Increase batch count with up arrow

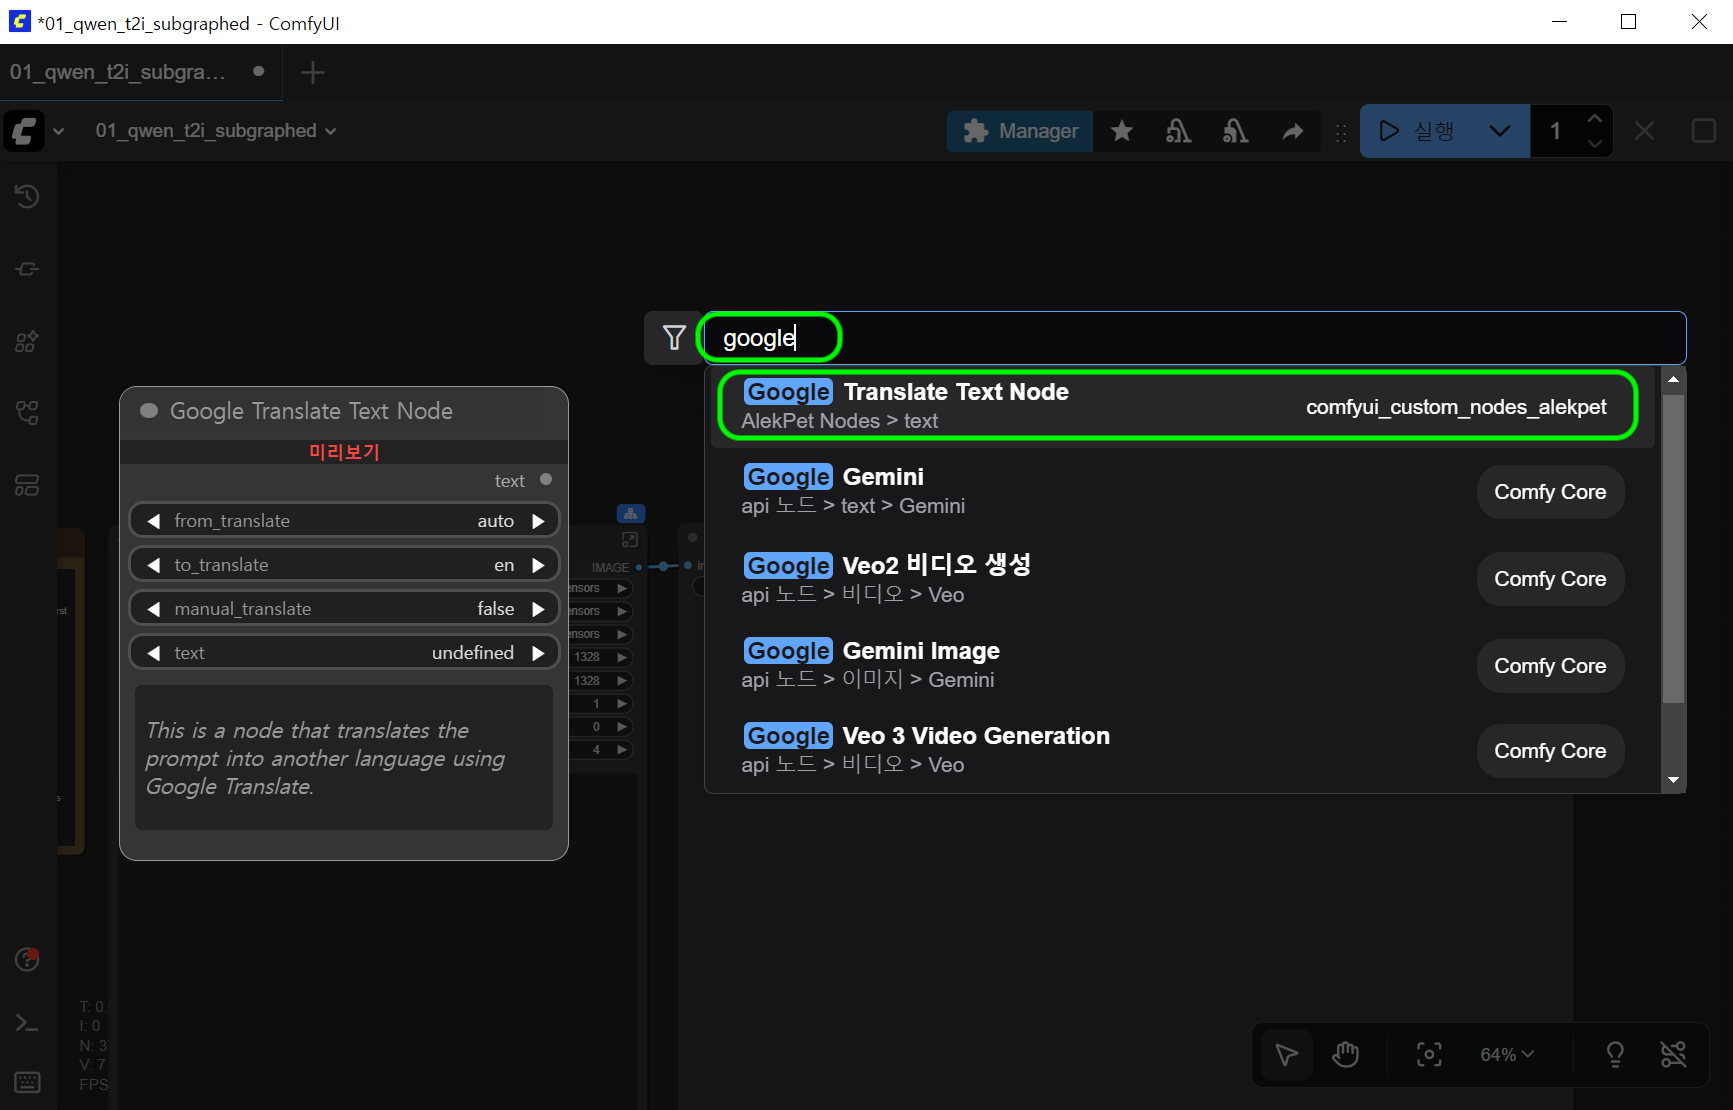(1595, 119)
